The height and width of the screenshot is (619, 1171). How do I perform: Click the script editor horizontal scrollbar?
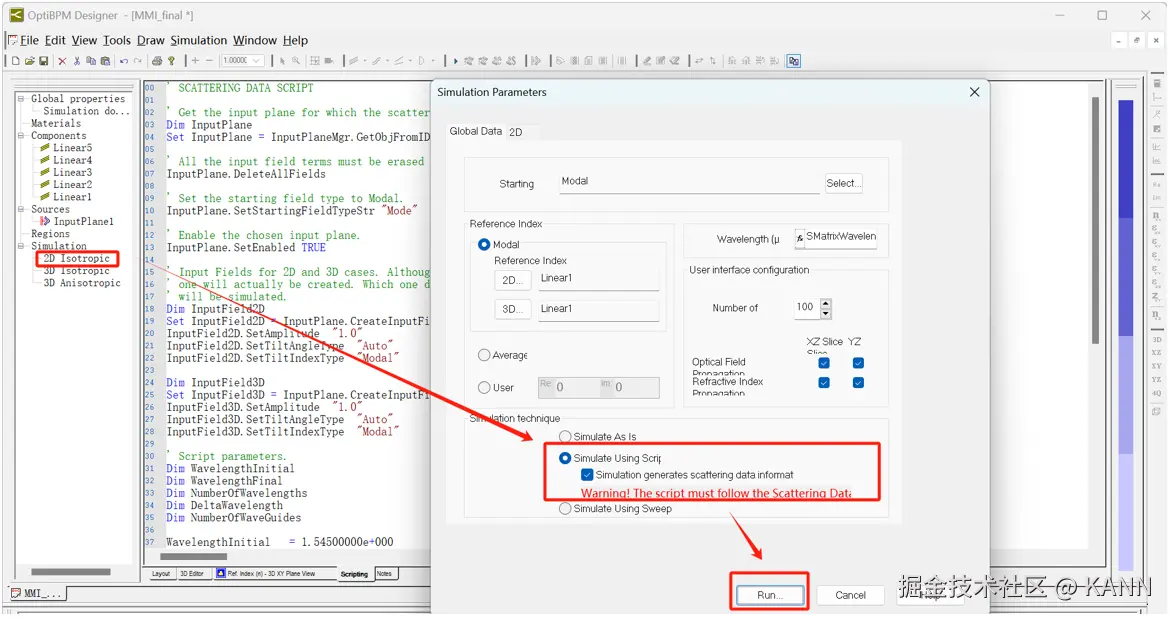pos(193,556)
